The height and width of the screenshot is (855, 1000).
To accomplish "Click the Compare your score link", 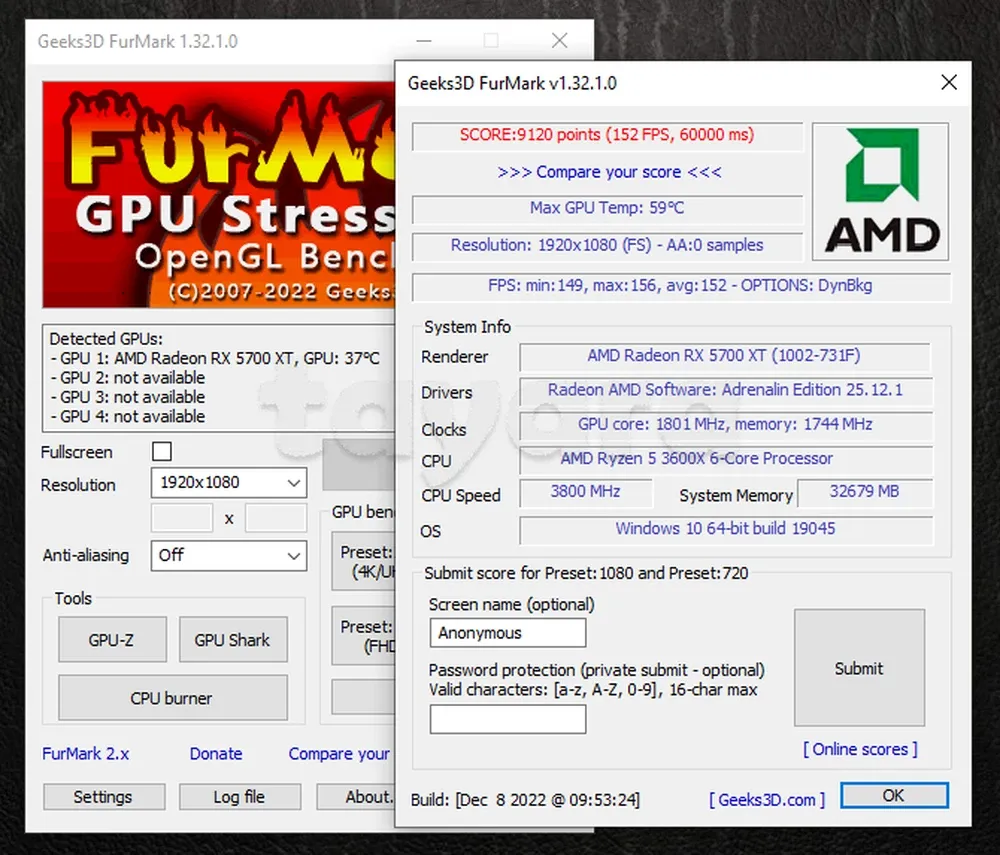I will pyautogui.click(x=609, y=172).
